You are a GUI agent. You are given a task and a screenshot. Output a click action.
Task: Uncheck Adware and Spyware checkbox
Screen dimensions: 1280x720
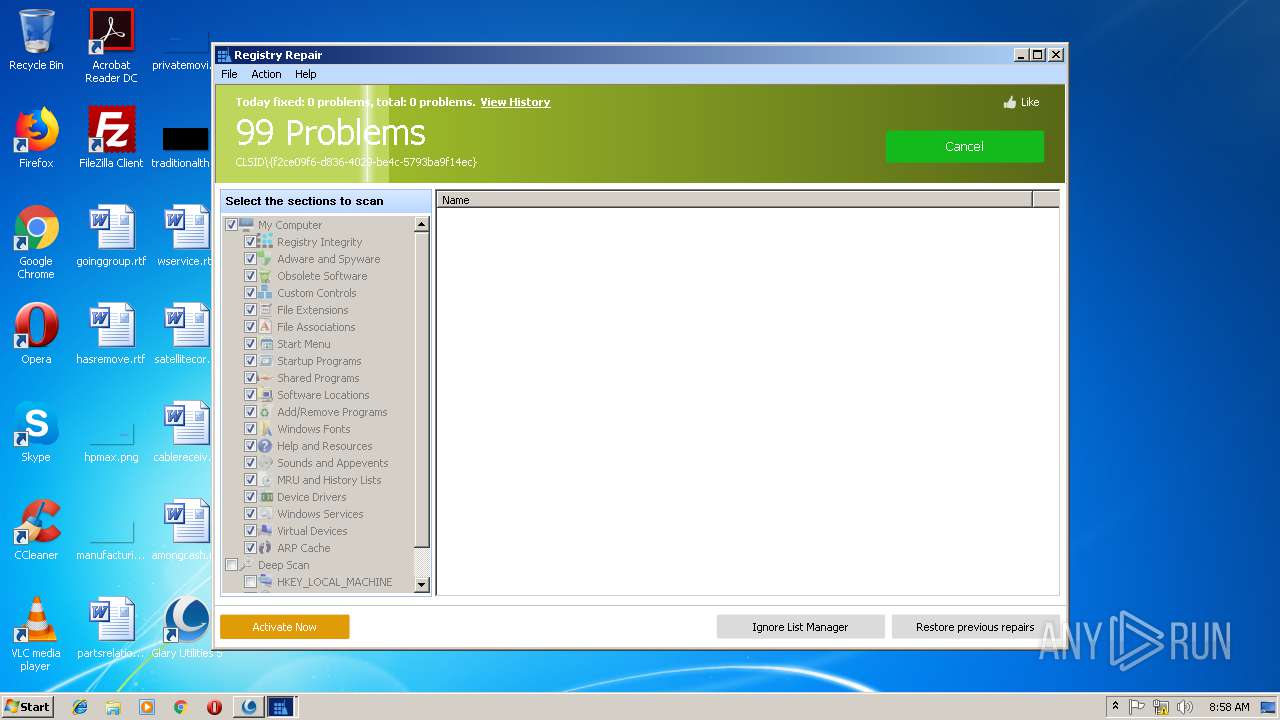coord(251,259)
